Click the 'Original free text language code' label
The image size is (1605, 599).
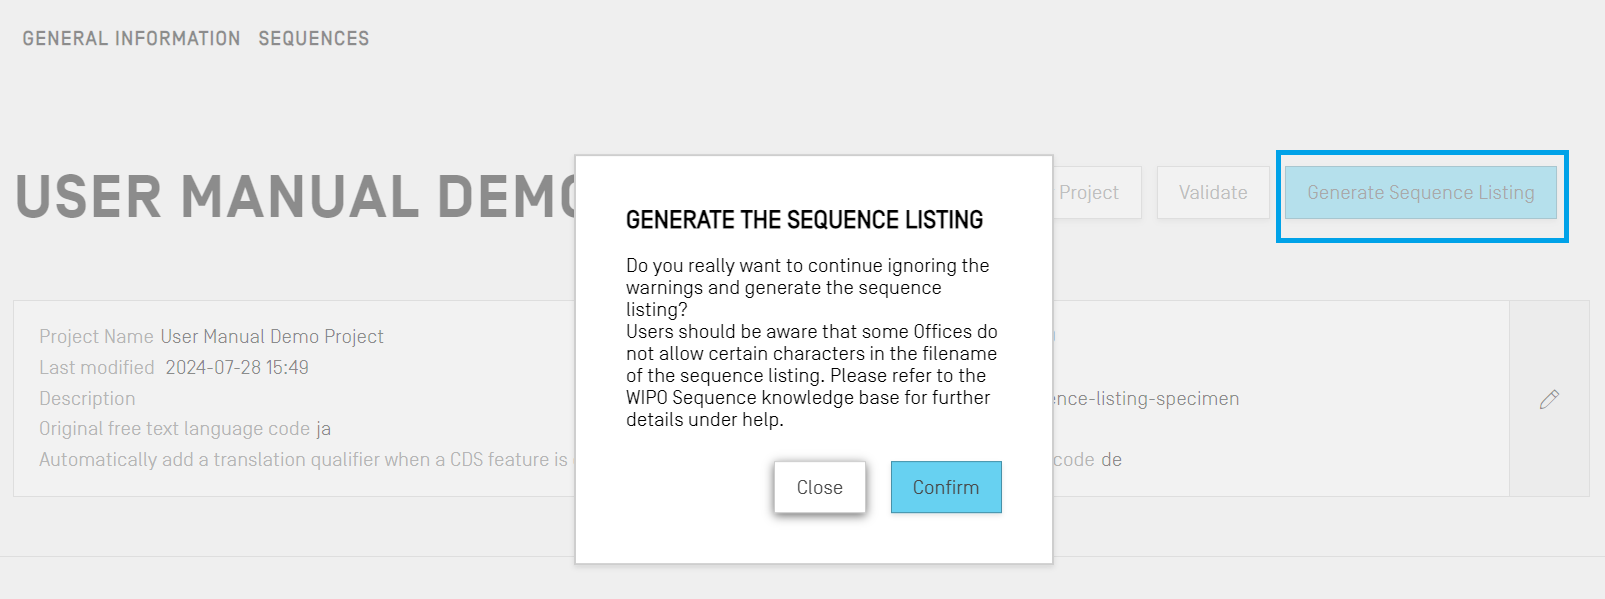pos(174,429)
